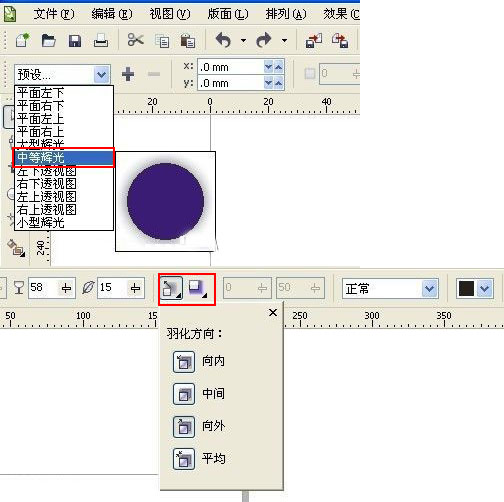Open the shadow color dropdown arrow
Screen dimensions: 504x502
tap(485, 288)
